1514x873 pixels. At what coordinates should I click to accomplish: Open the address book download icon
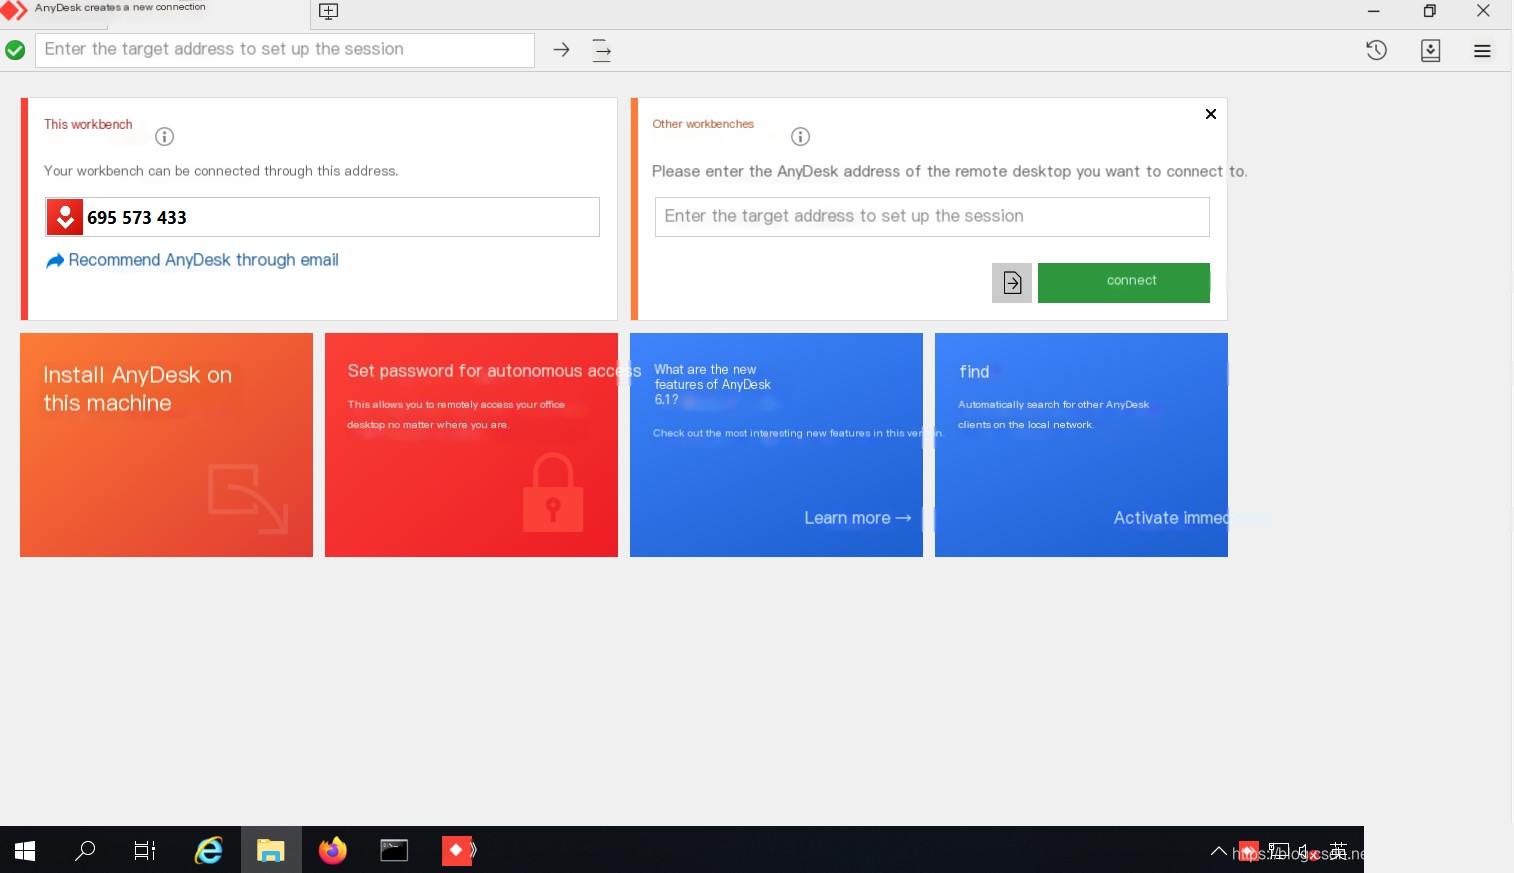(1430, 50)
